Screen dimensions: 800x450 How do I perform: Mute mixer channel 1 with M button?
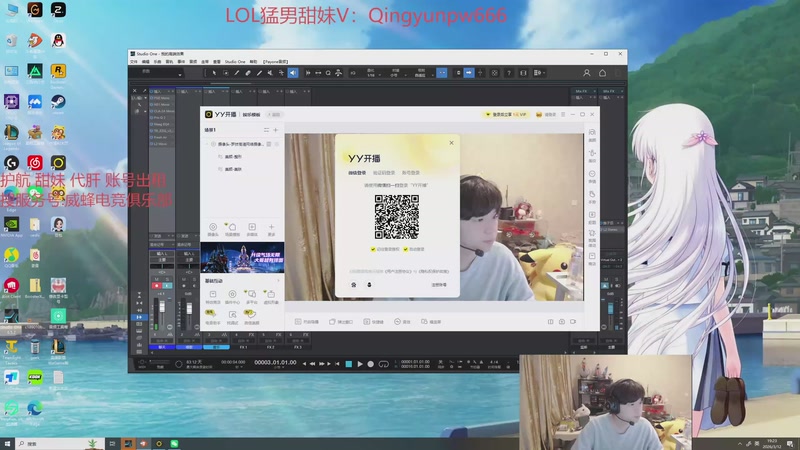157,280
